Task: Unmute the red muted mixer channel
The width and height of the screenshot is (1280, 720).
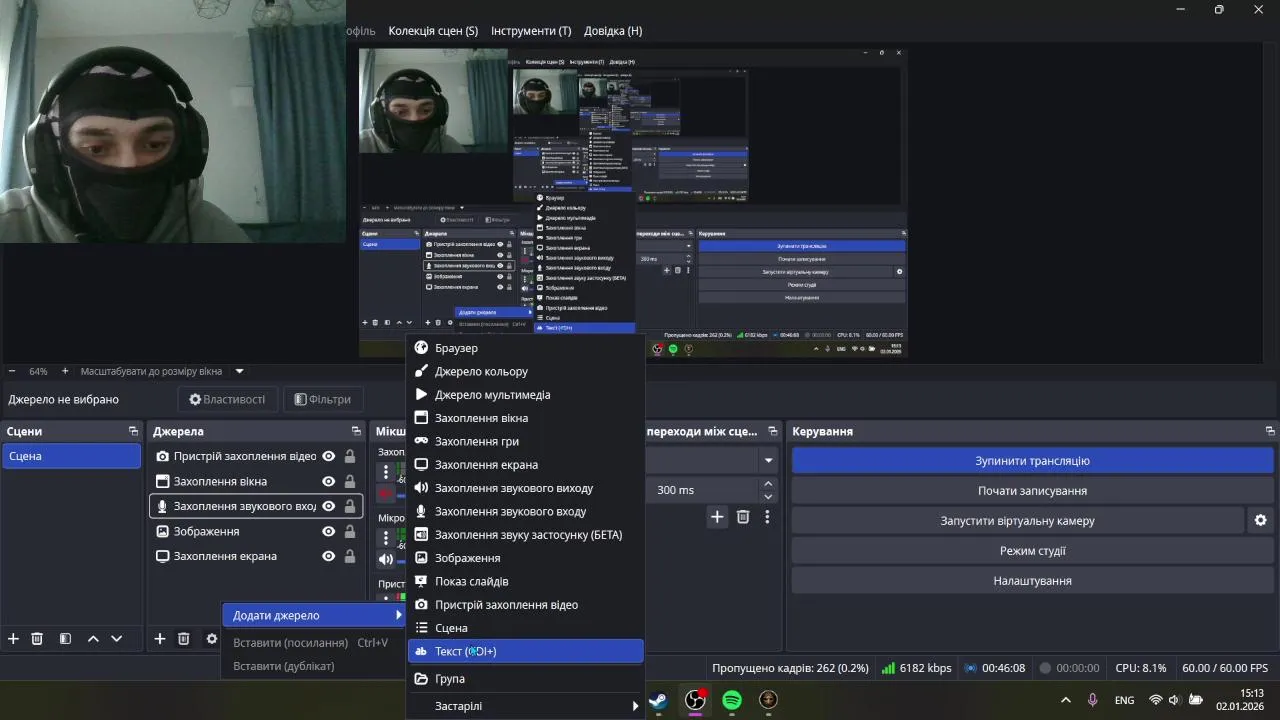Action: [386, 493]
